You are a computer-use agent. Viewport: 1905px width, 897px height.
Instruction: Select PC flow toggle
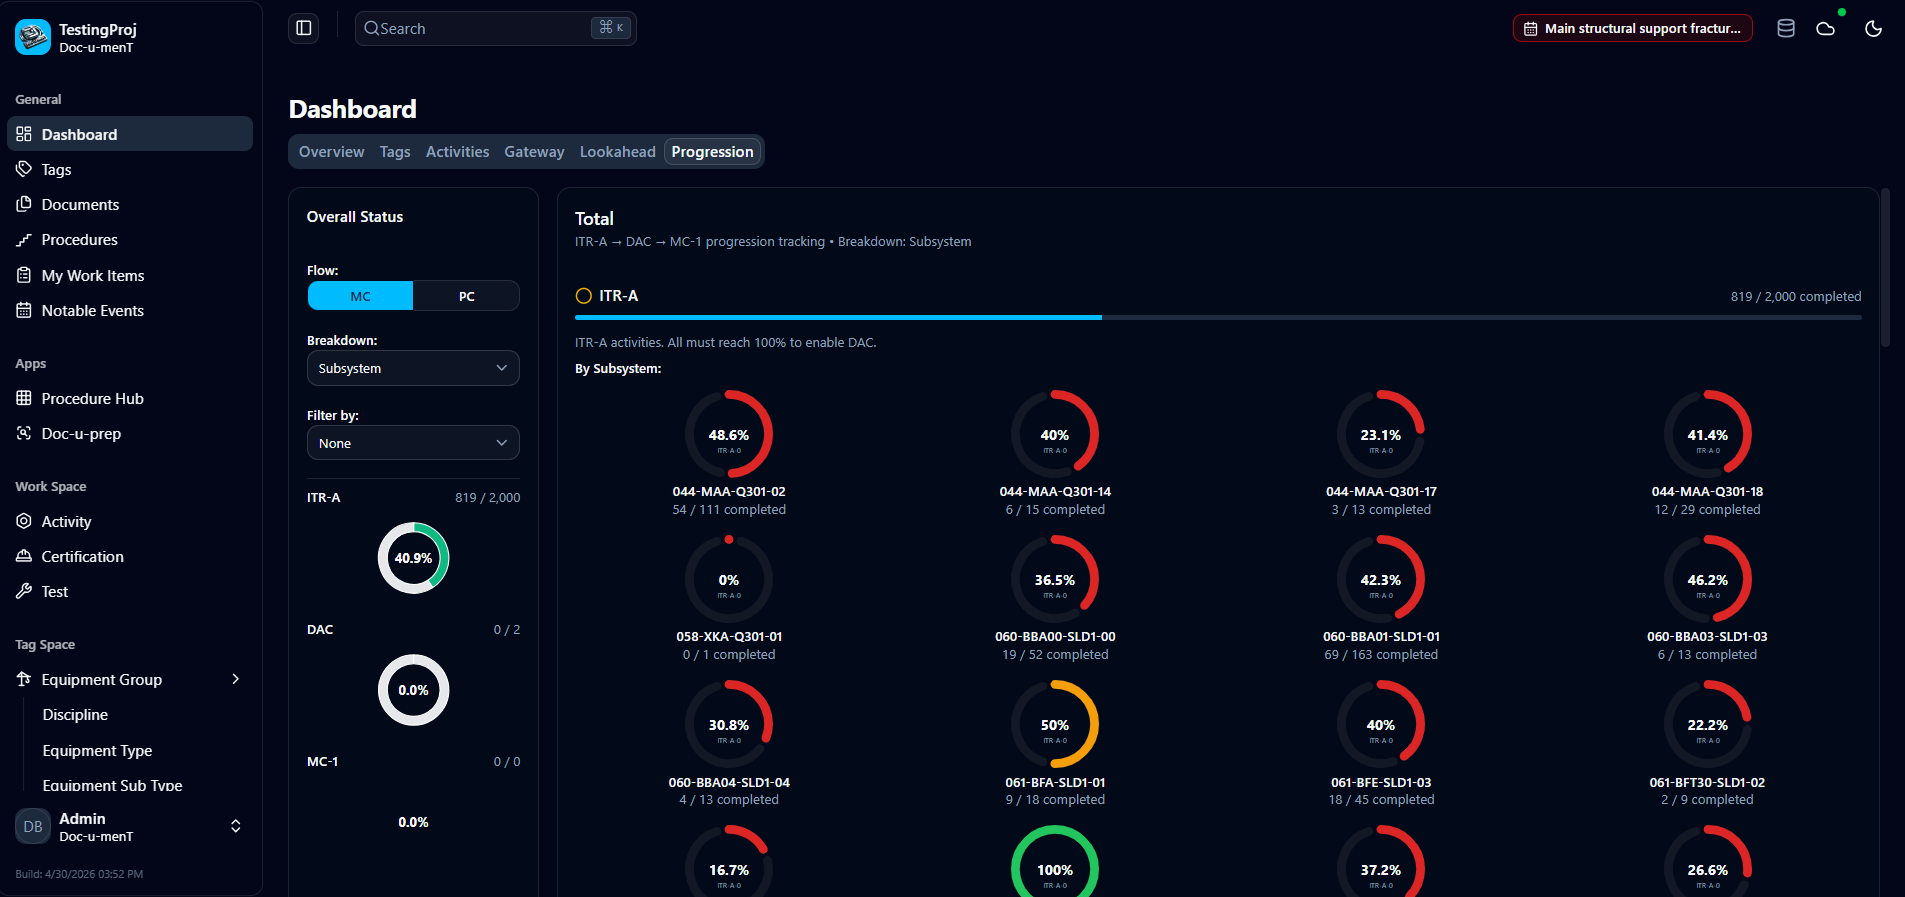click(466, 296)
